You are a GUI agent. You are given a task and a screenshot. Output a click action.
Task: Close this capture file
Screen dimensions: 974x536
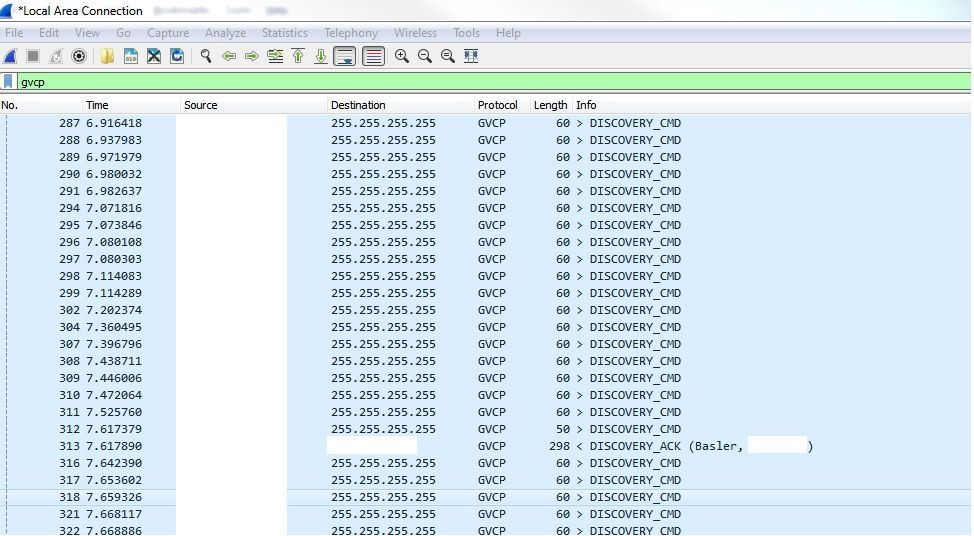tap(153, 57)
